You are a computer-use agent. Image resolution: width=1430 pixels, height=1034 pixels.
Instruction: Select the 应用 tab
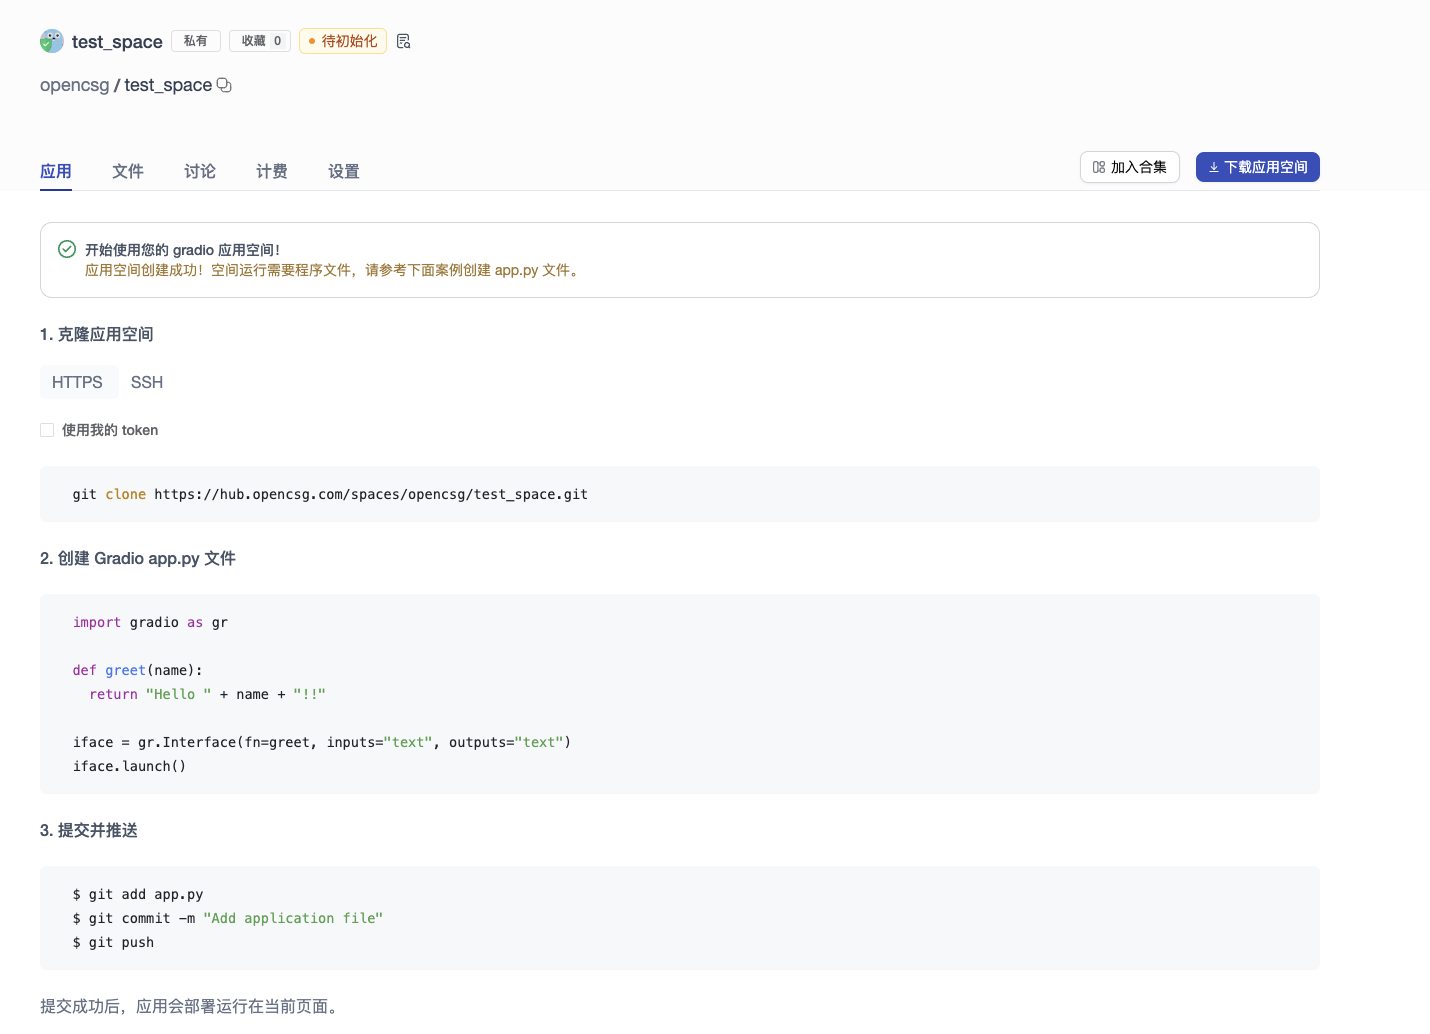point(56,171)
